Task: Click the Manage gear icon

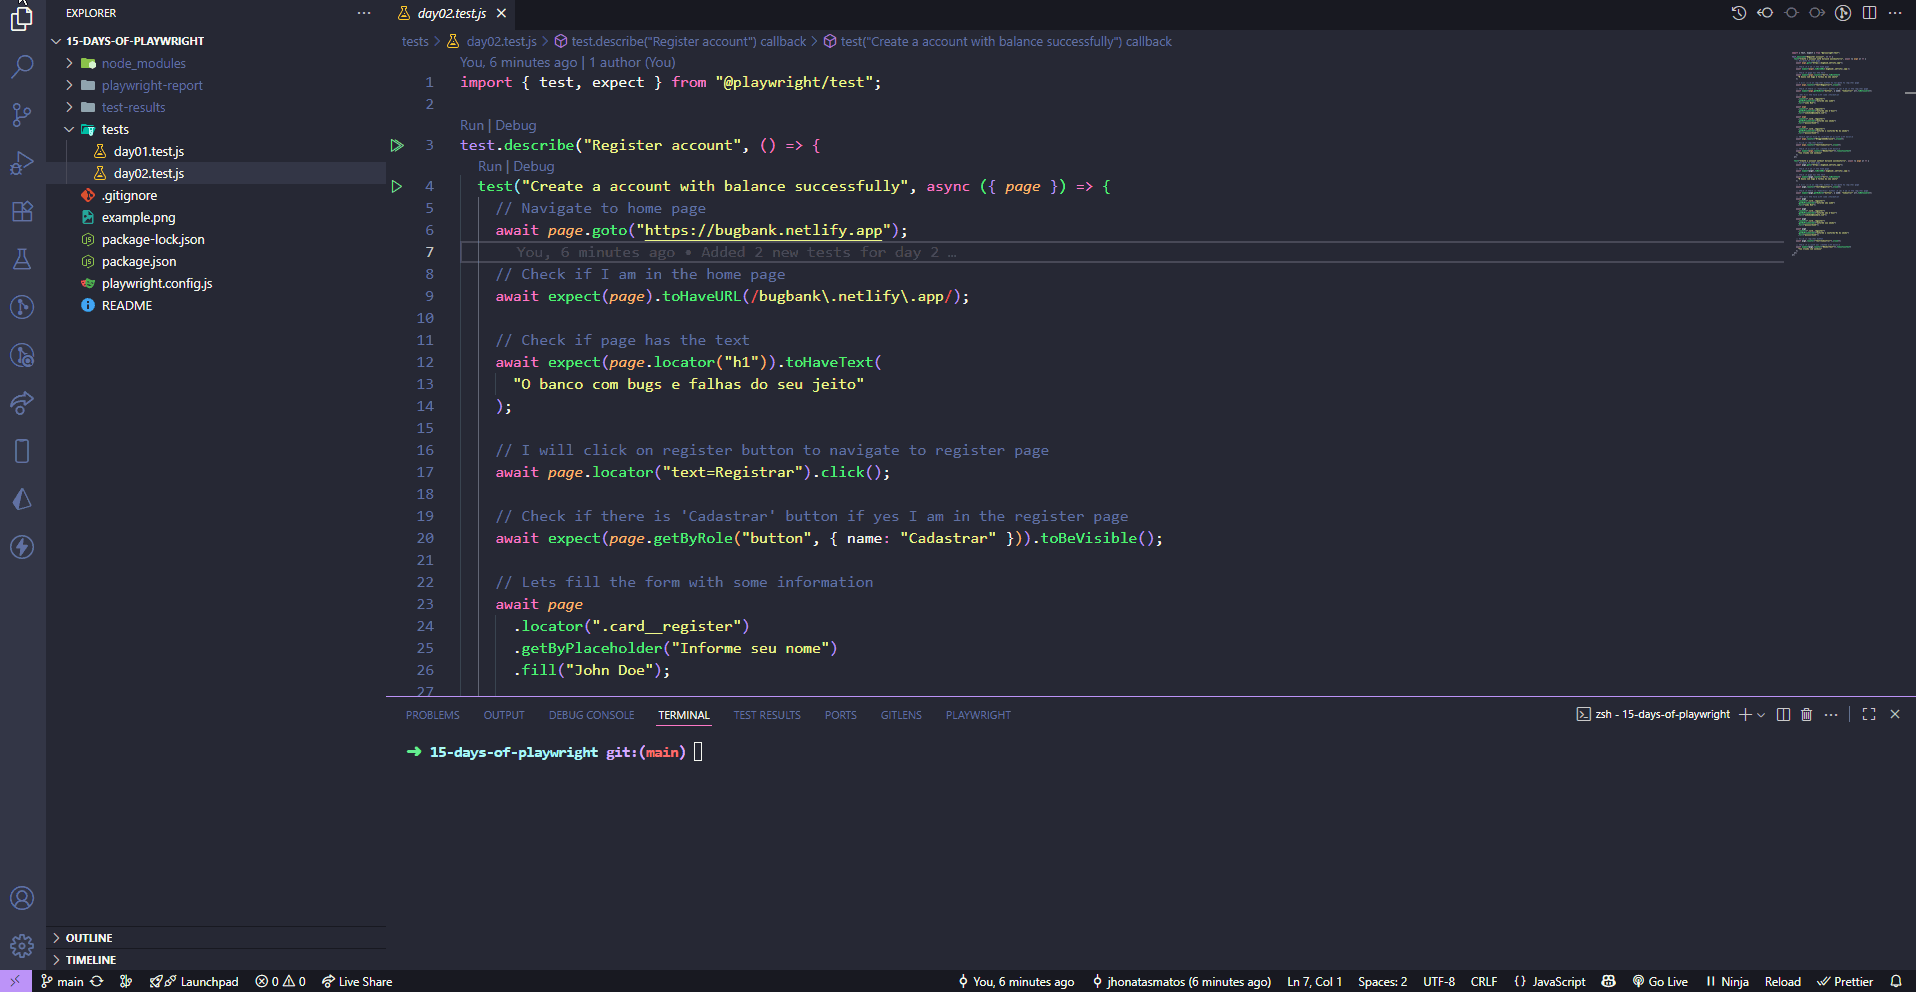Action: 22,945
